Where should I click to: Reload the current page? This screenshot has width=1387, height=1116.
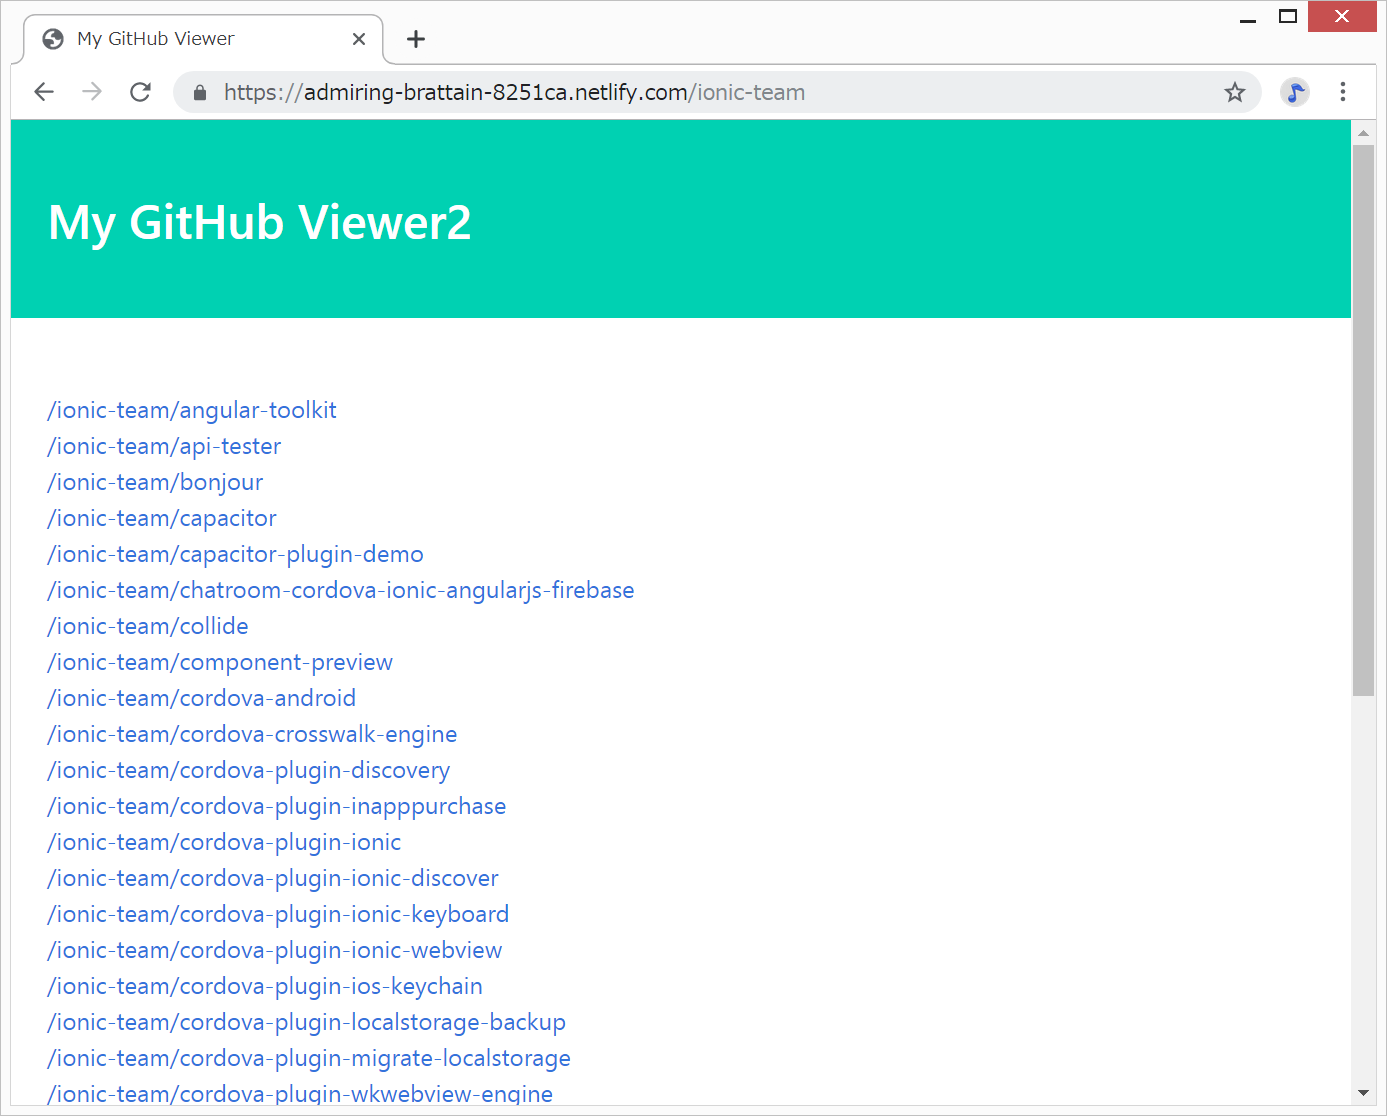tap(140, 92)
